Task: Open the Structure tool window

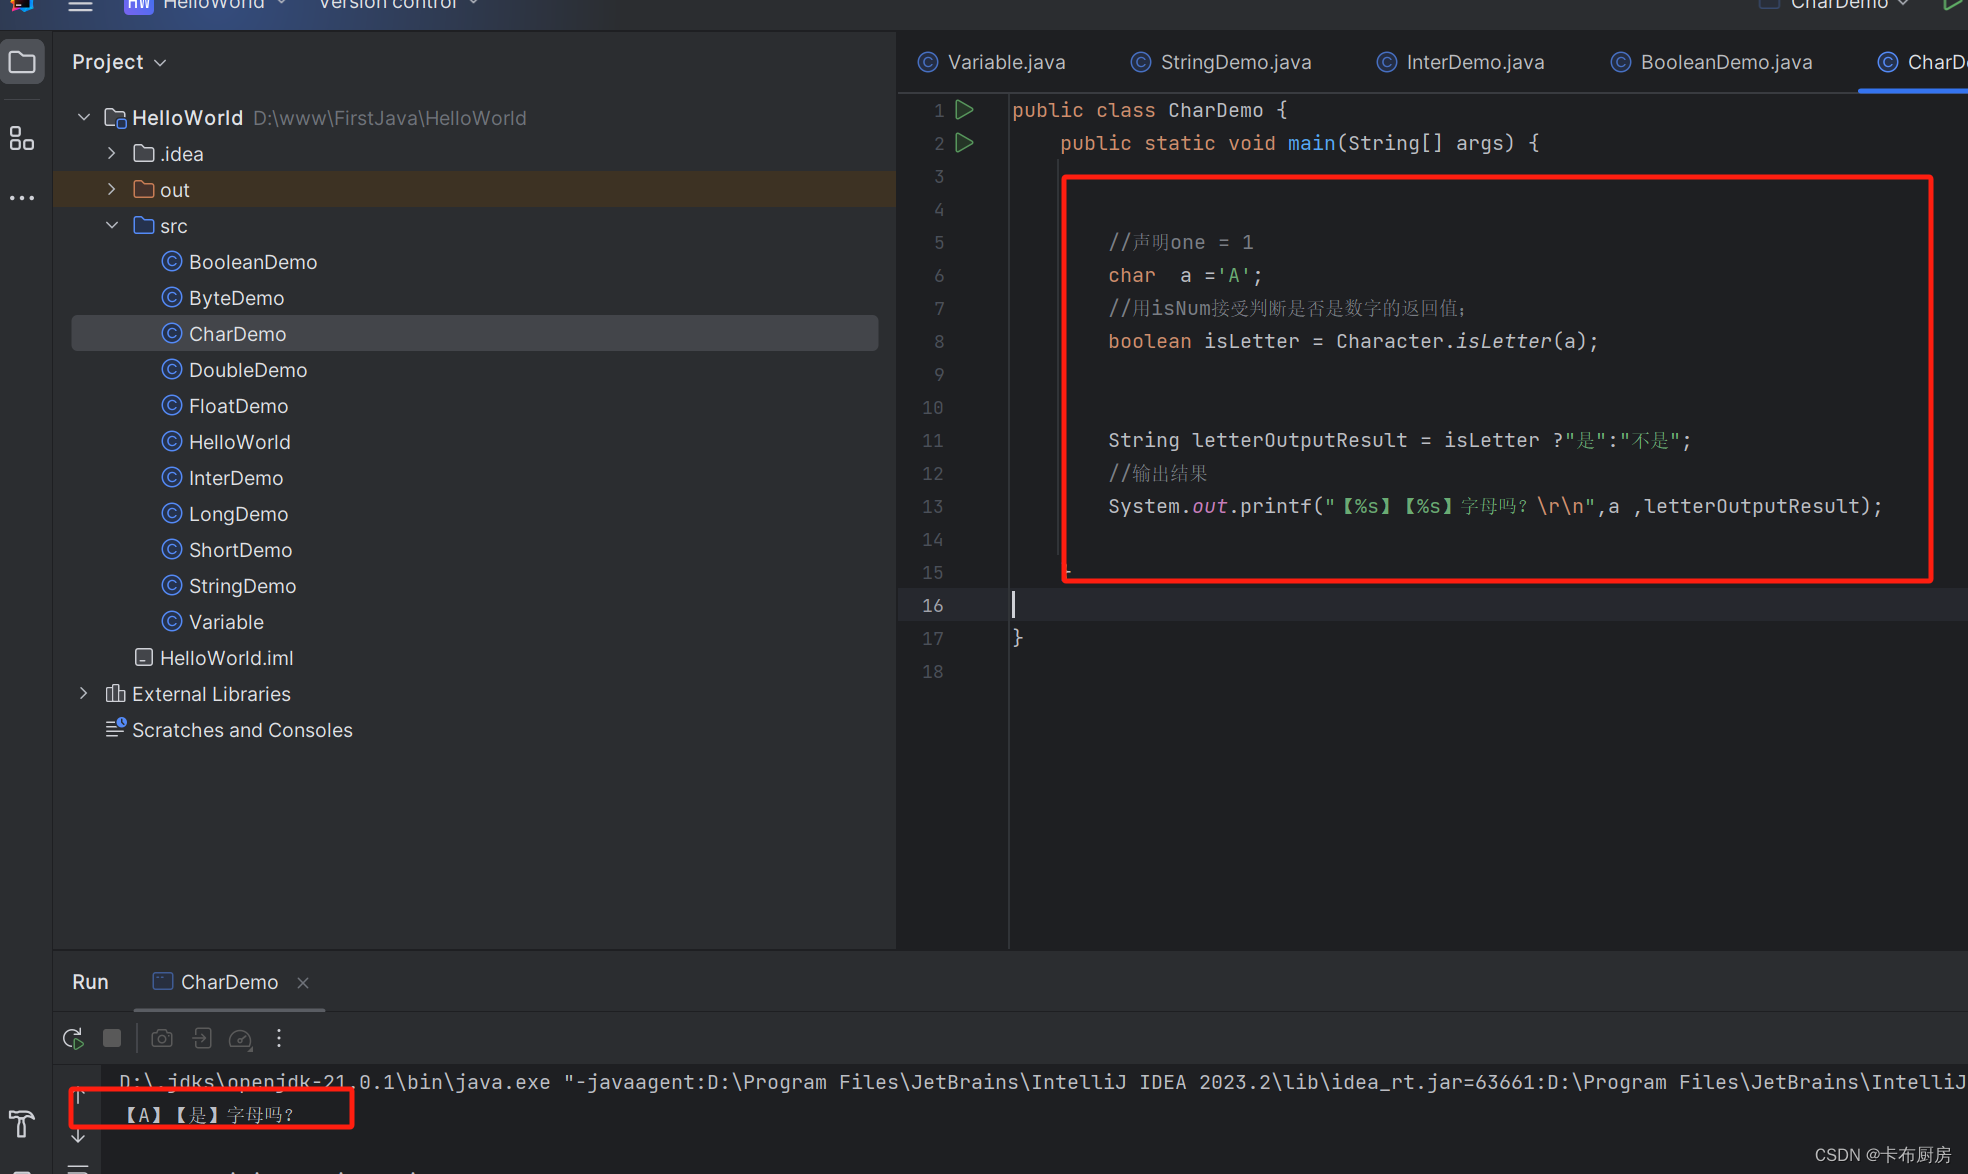Action: point(22,138)
